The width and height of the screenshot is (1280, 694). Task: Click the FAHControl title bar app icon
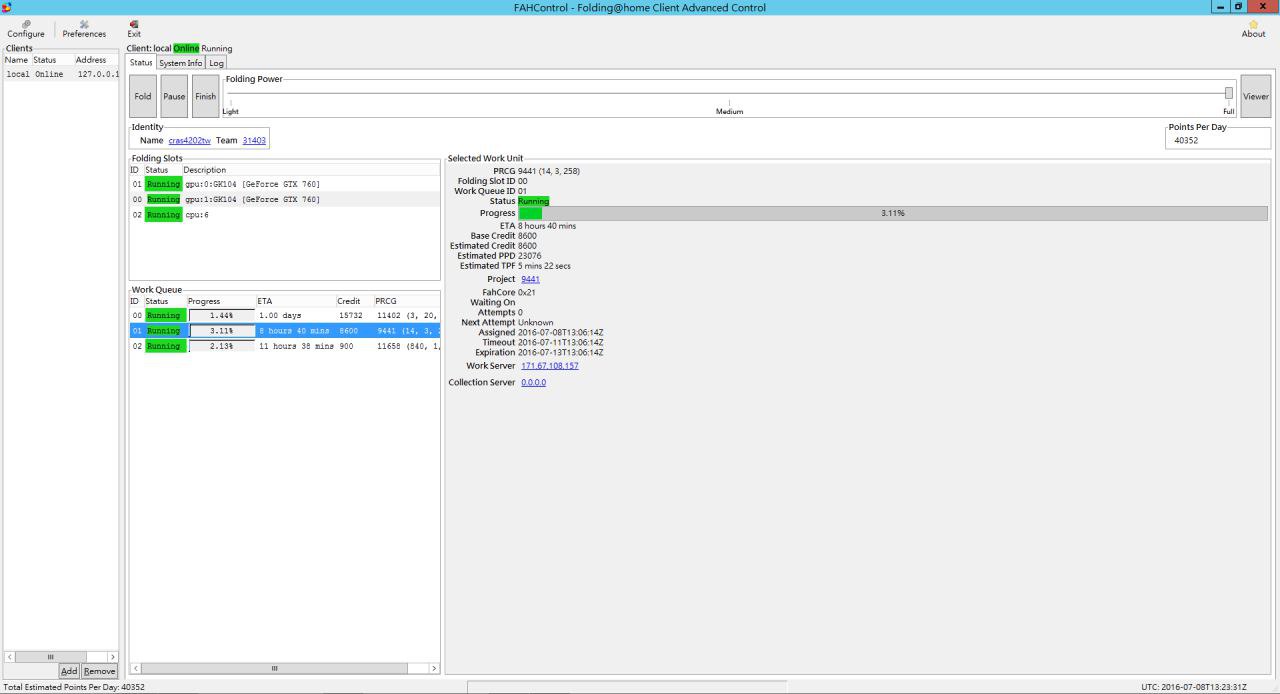[7, 7]
